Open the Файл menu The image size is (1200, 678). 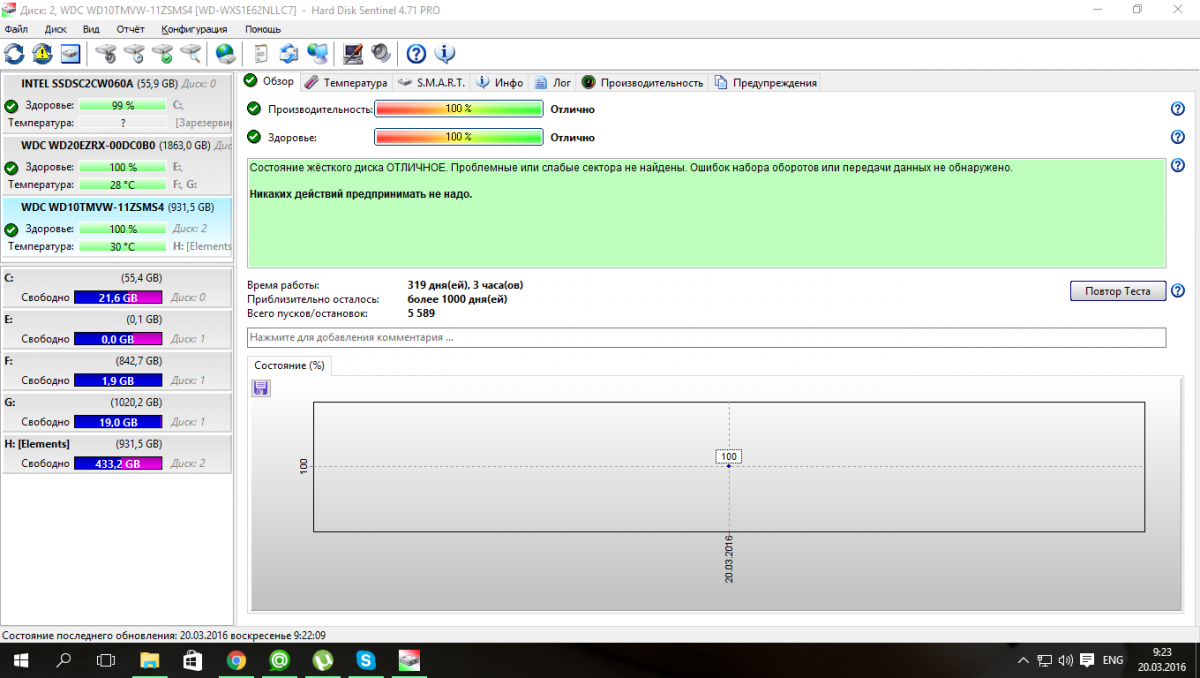pyautogui.click(x=15, y=29)
